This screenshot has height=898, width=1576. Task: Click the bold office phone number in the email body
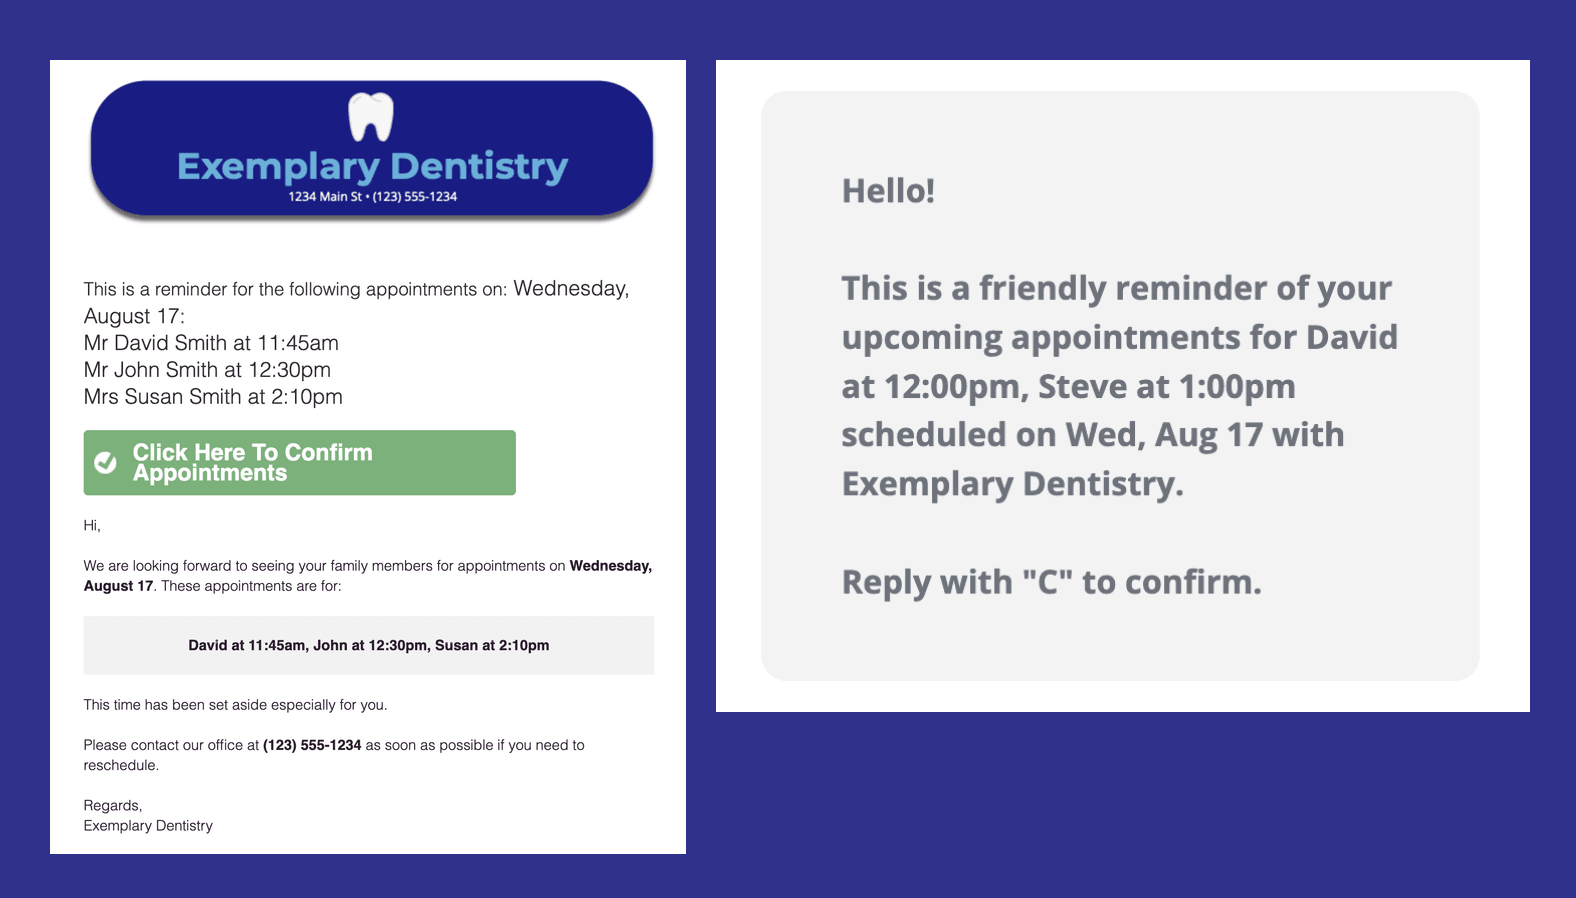[312, 745]
